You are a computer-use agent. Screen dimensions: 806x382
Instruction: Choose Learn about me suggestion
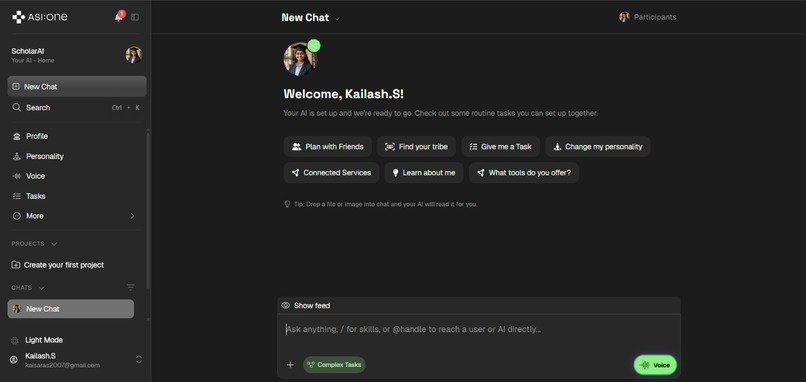pyautogui.click(x=424, y=173)
